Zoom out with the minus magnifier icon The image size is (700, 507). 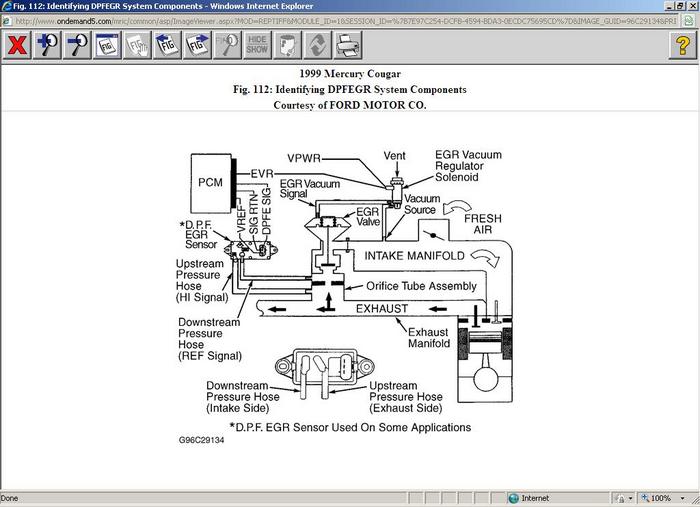[x=77, y=45]
